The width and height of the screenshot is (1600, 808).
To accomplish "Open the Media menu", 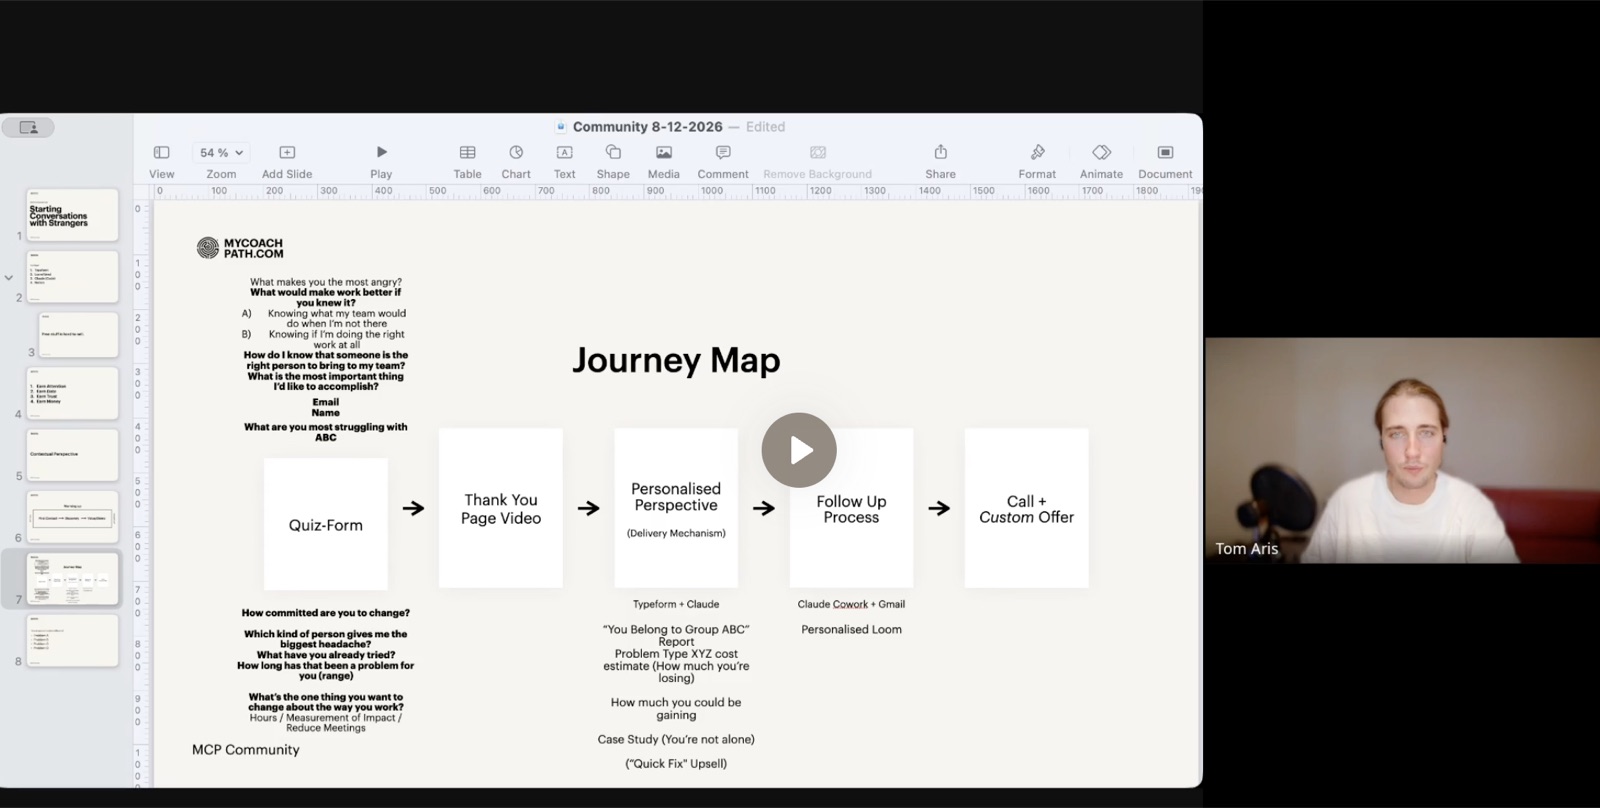I will (x=663, y=161).
